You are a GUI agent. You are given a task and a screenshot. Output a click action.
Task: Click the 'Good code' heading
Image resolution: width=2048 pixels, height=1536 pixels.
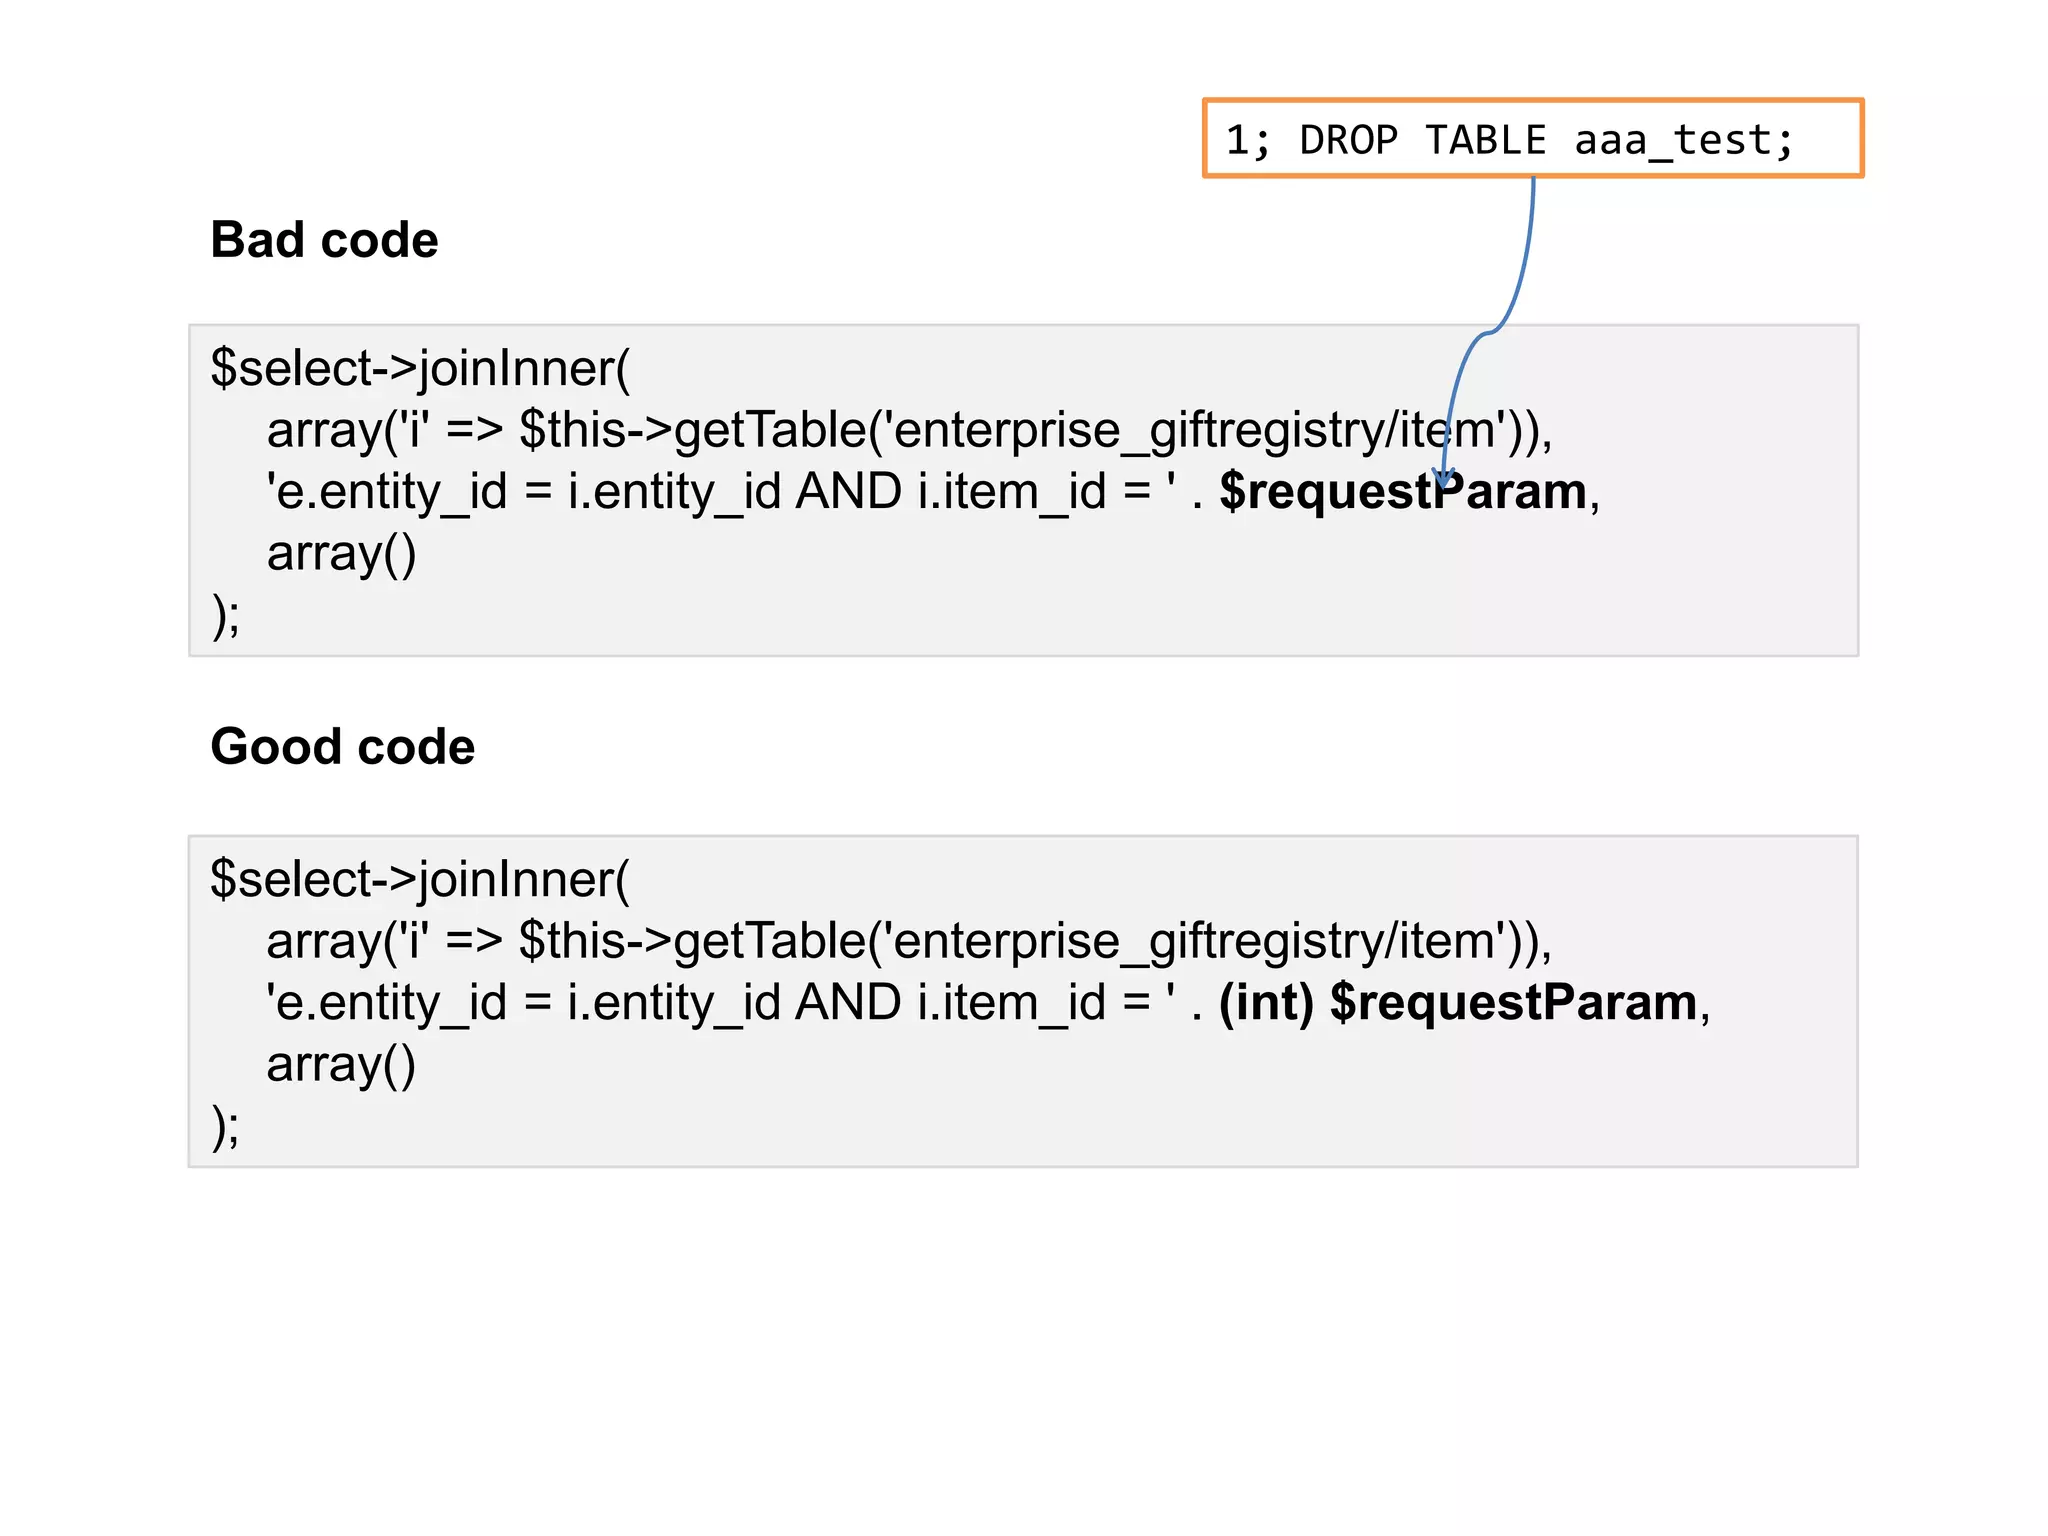pos(343,747)
